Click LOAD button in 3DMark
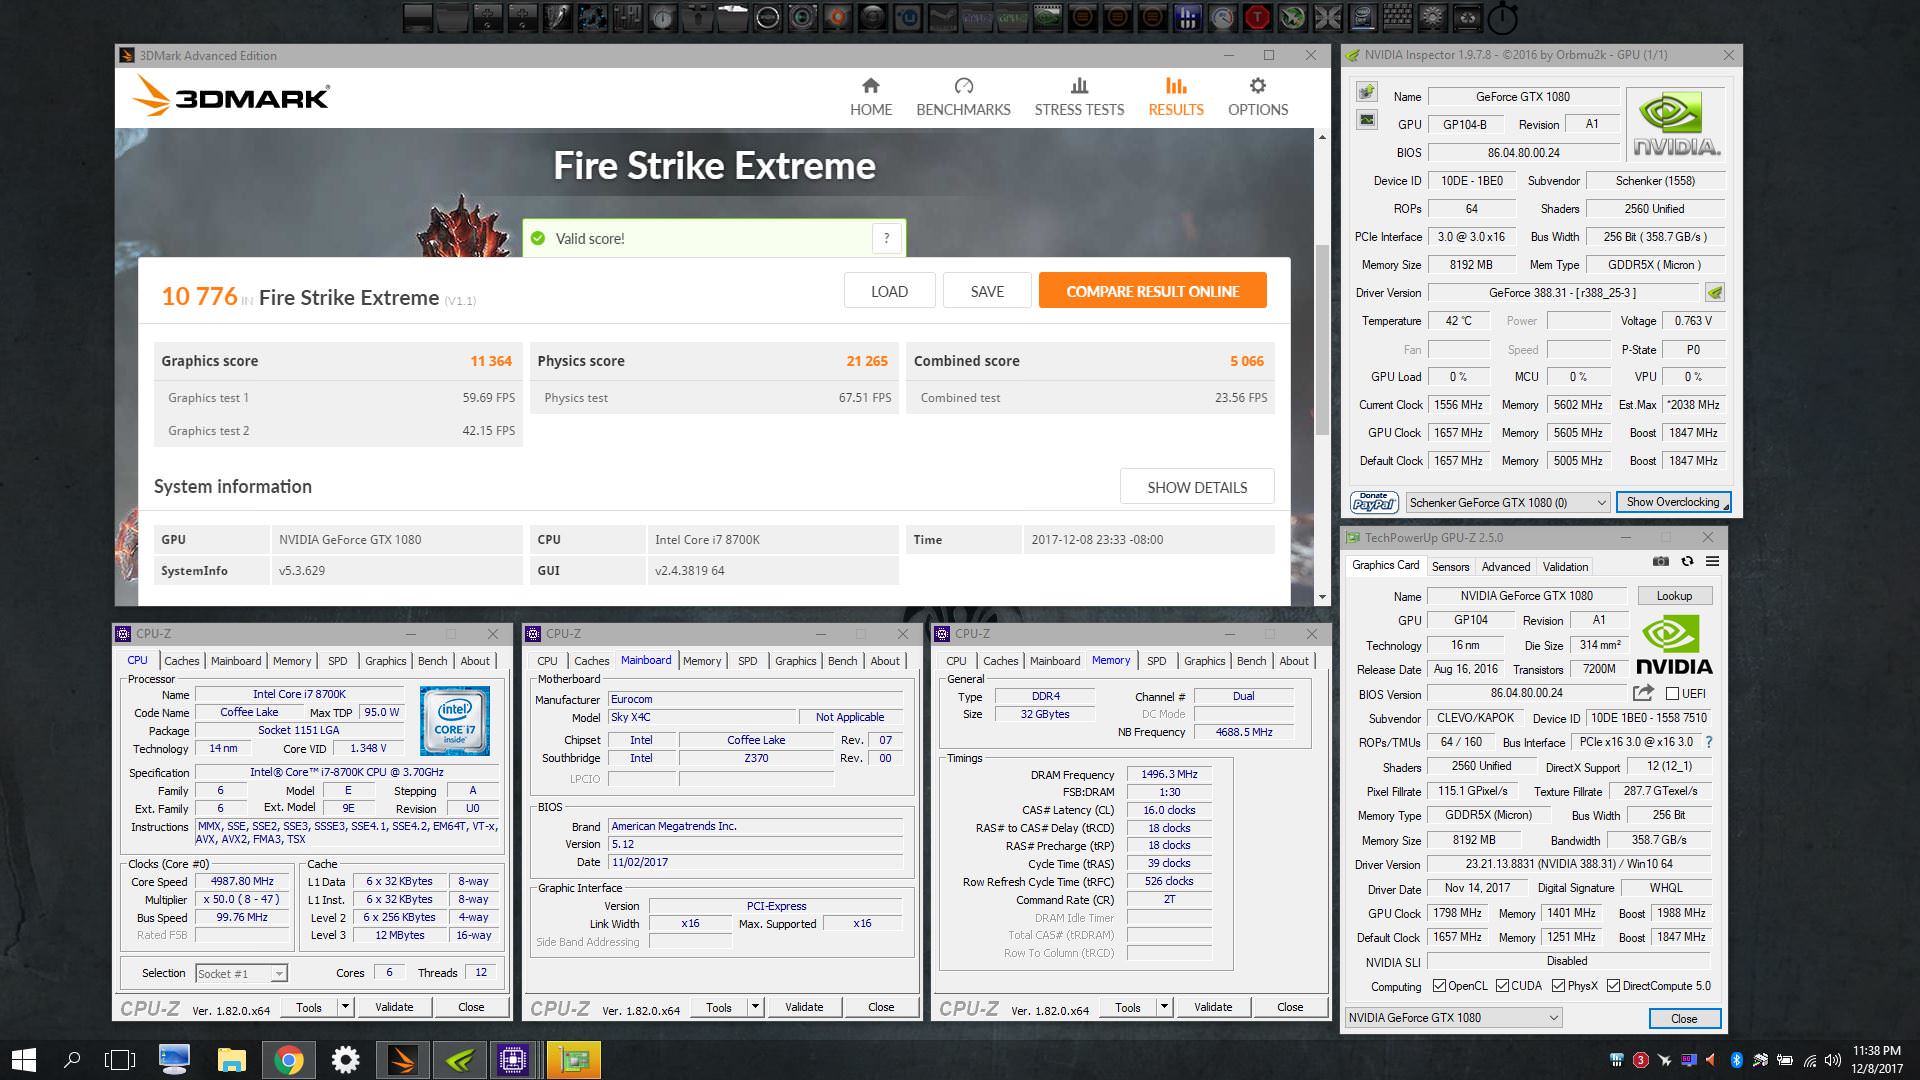 [x=889, y=291]
